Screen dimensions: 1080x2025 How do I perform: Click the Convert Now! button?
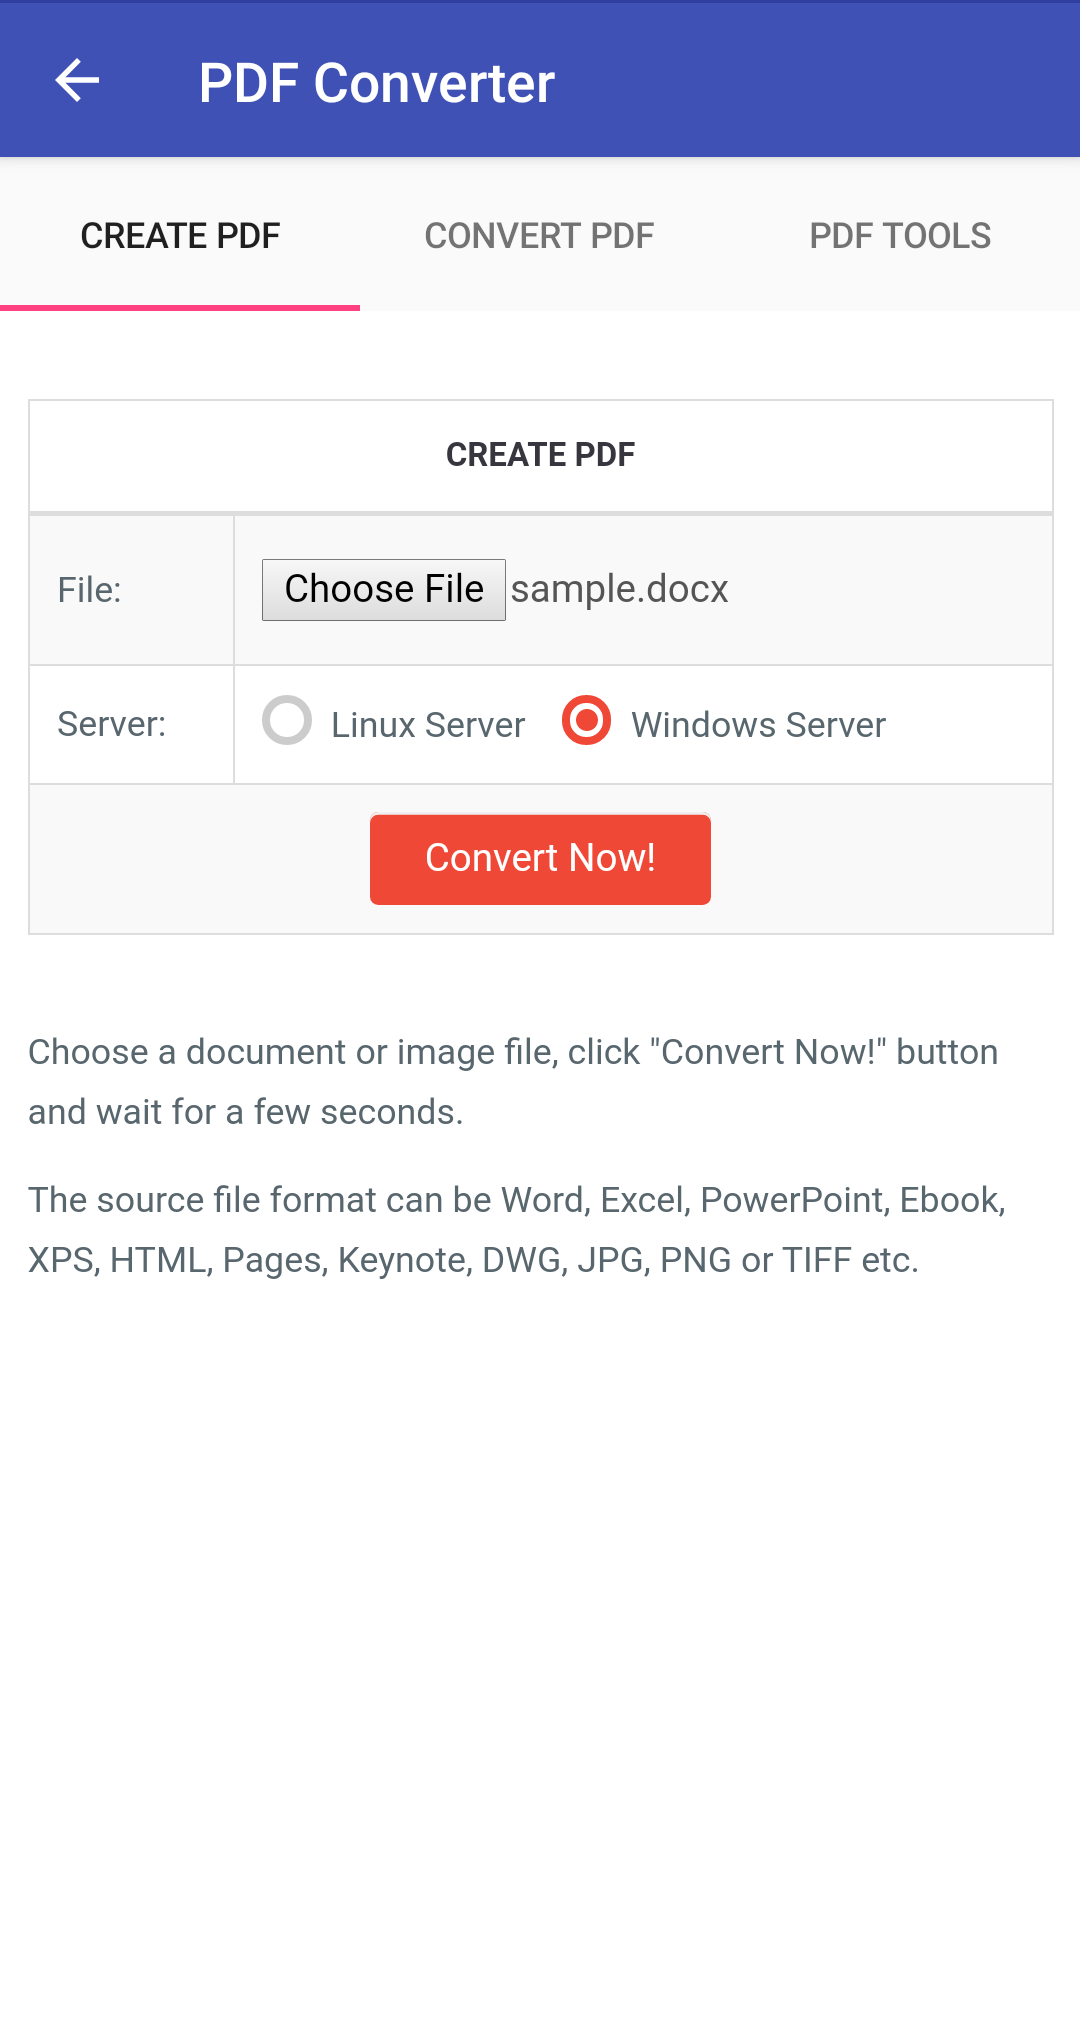[x=540, y=859]
